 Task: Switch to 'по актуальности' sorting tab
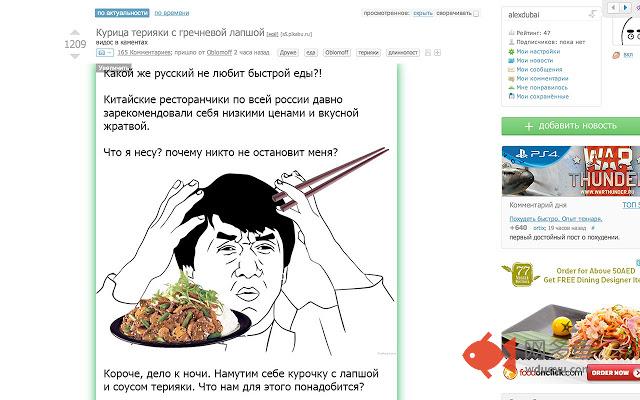[x=122, y=13]
